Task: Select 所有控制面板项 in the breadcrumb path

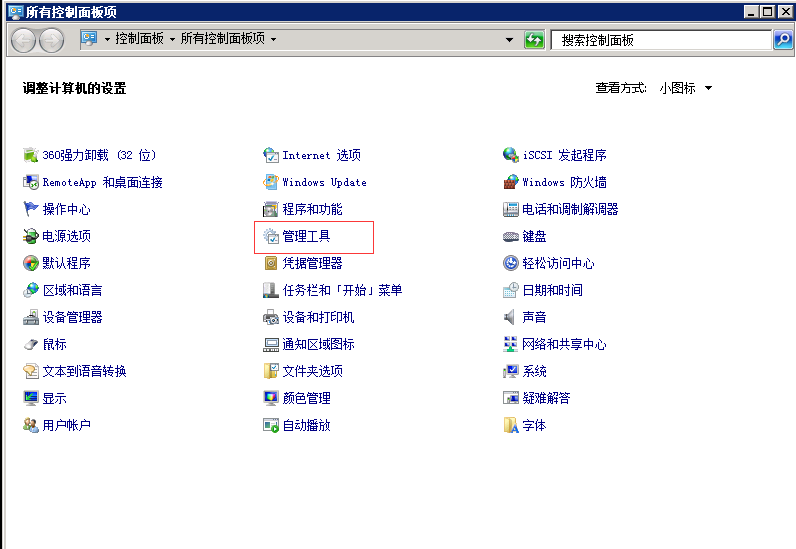Action: pos(223,39)
